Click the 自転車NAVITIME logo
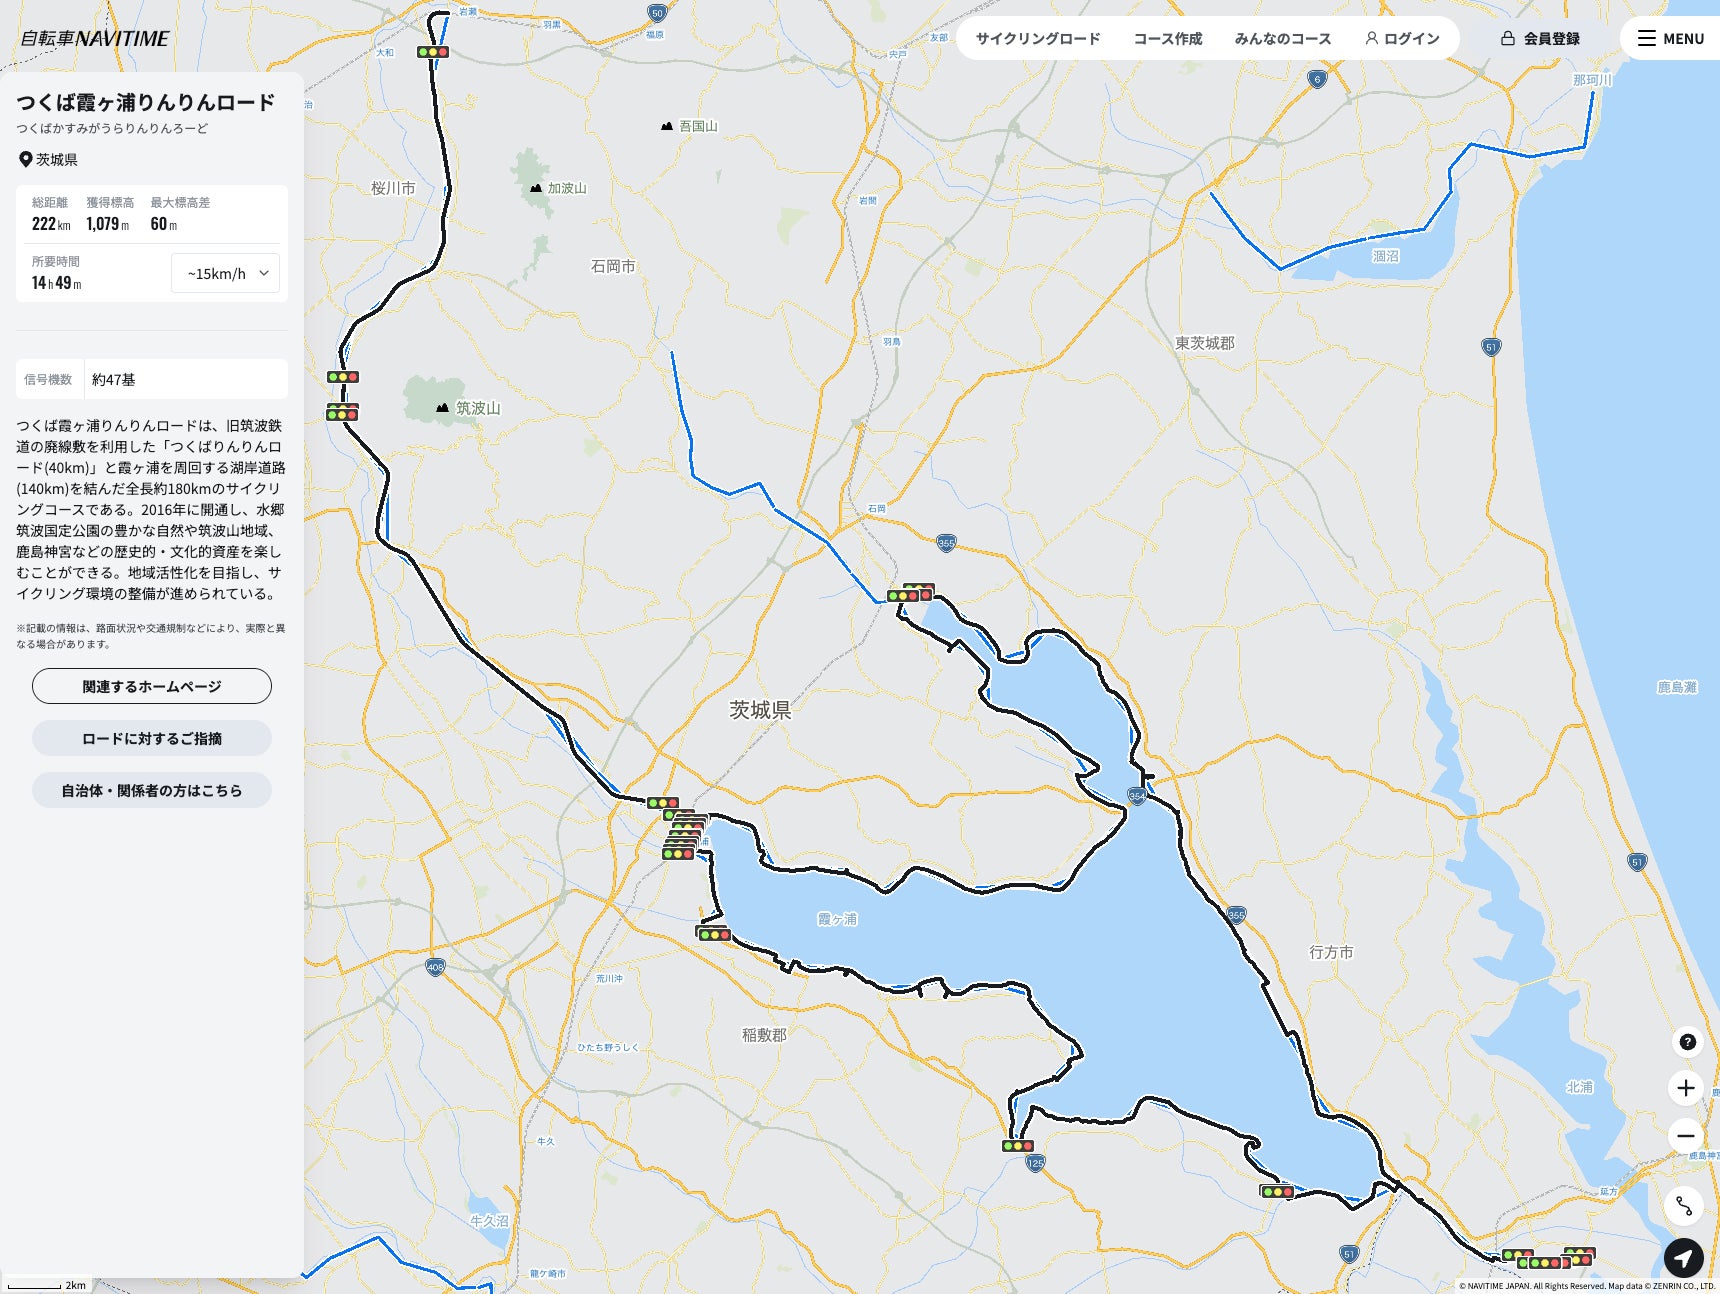Screen dimensions: 1720x1294 click(95, 38)
